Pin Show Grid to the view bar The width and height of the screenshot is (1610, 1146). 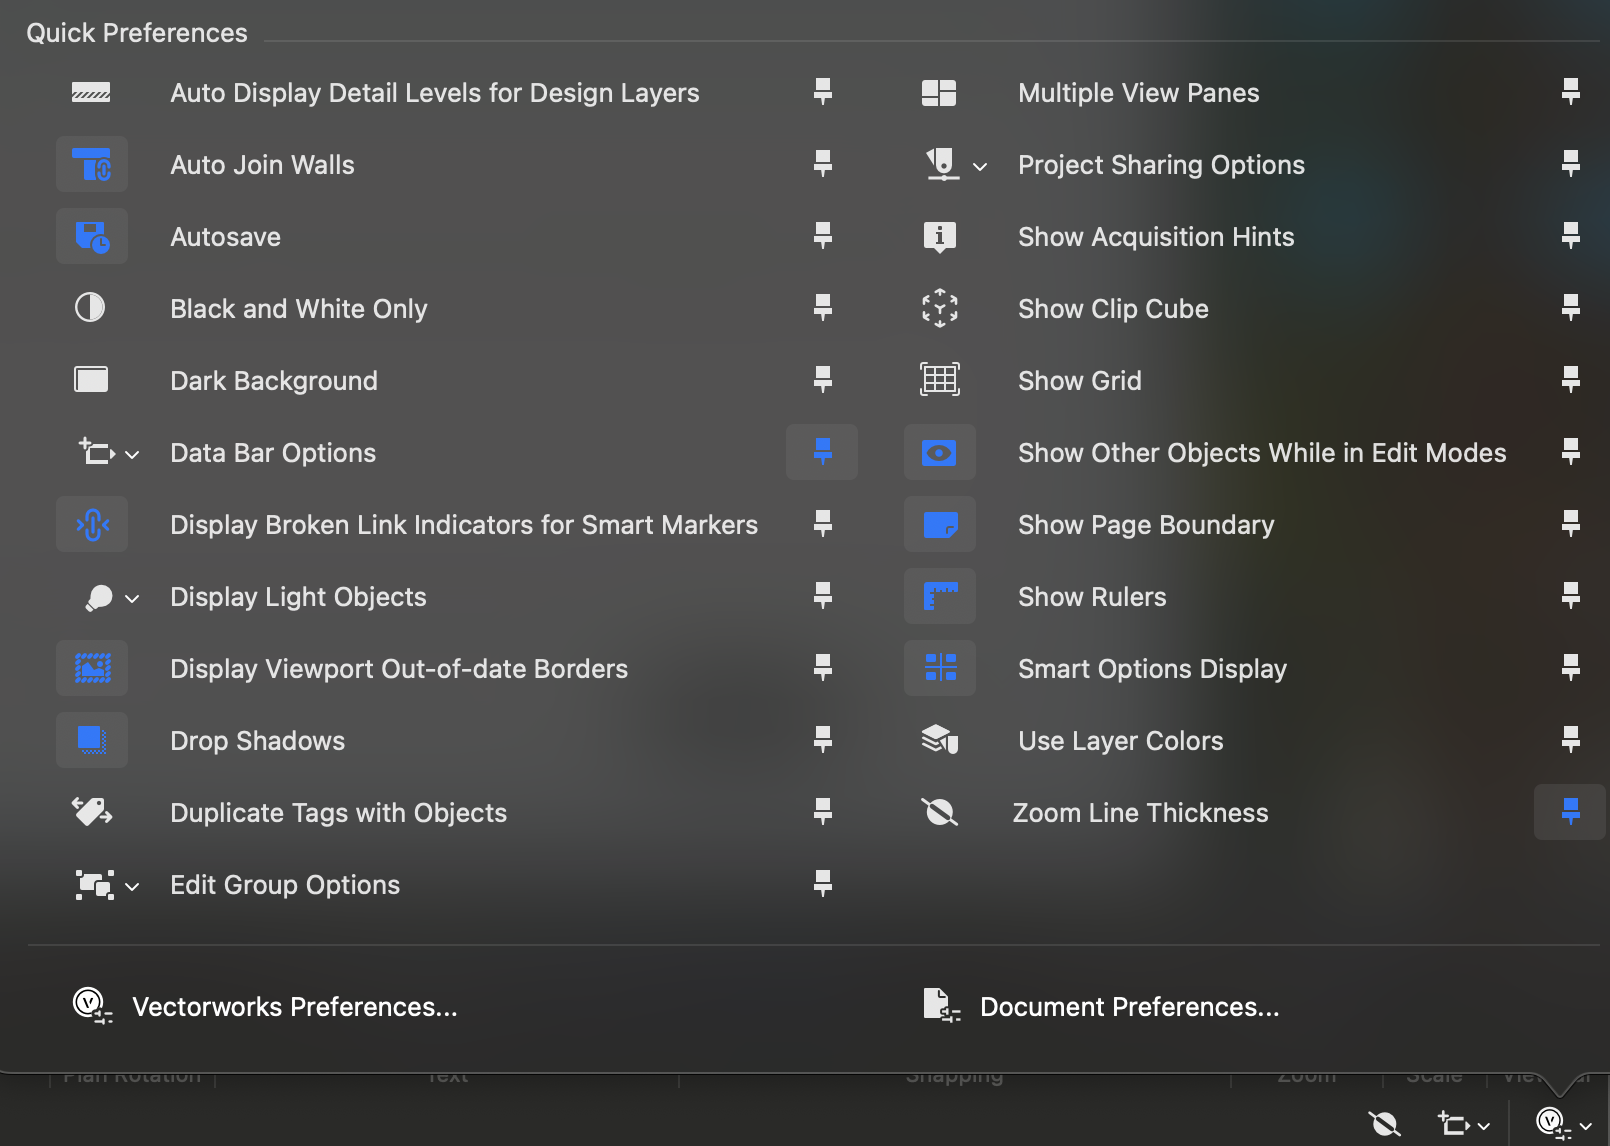click(x=1570, y=380)
